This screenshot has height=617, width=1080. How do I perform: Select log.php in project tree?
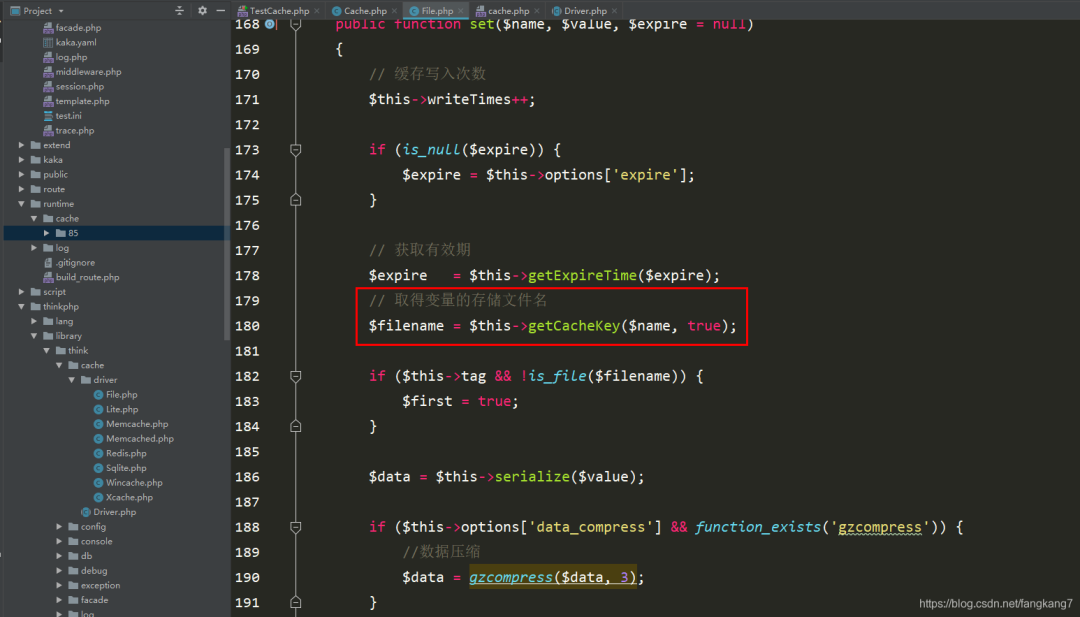[x=65, y=57]
